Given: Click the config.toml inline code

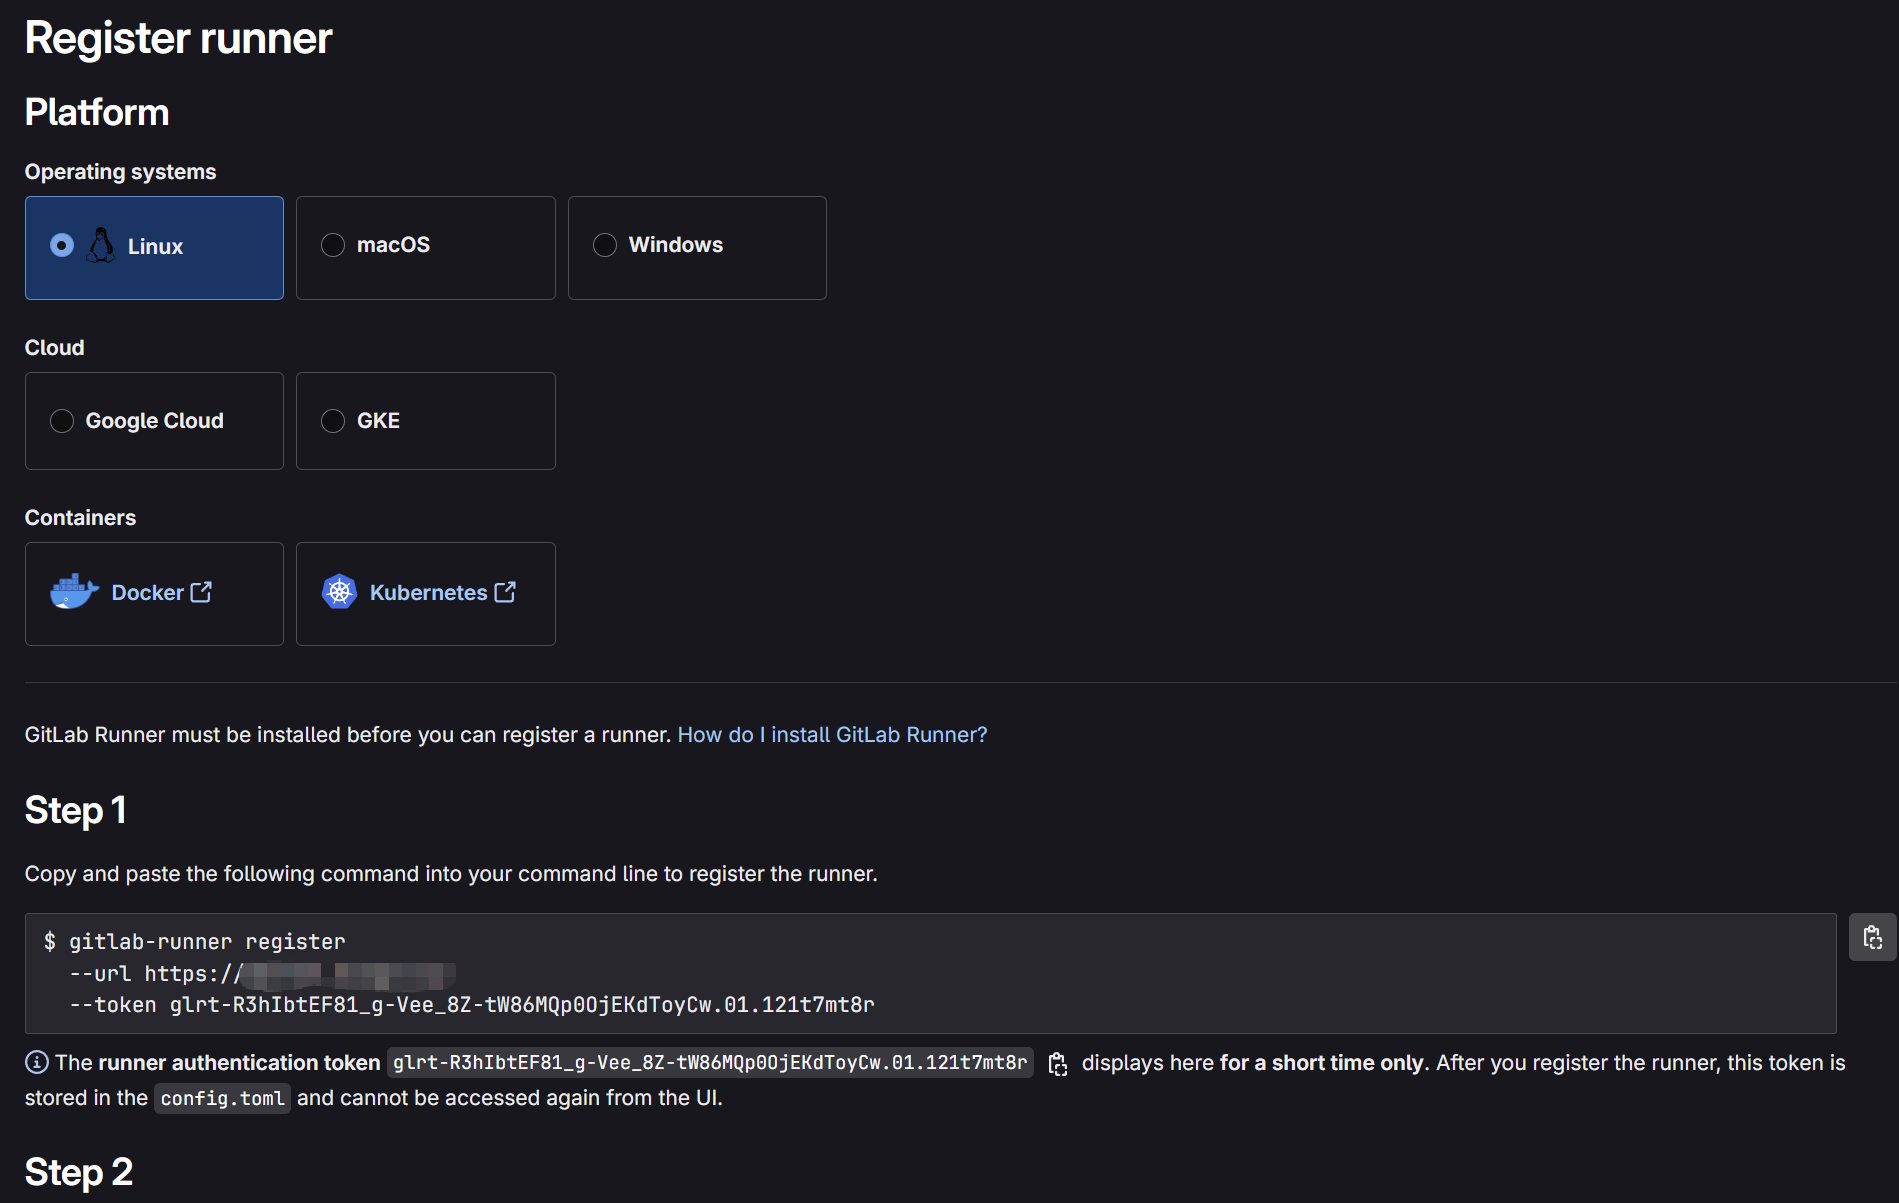Looking at the screenshot, I should [x=222, y=1098].
